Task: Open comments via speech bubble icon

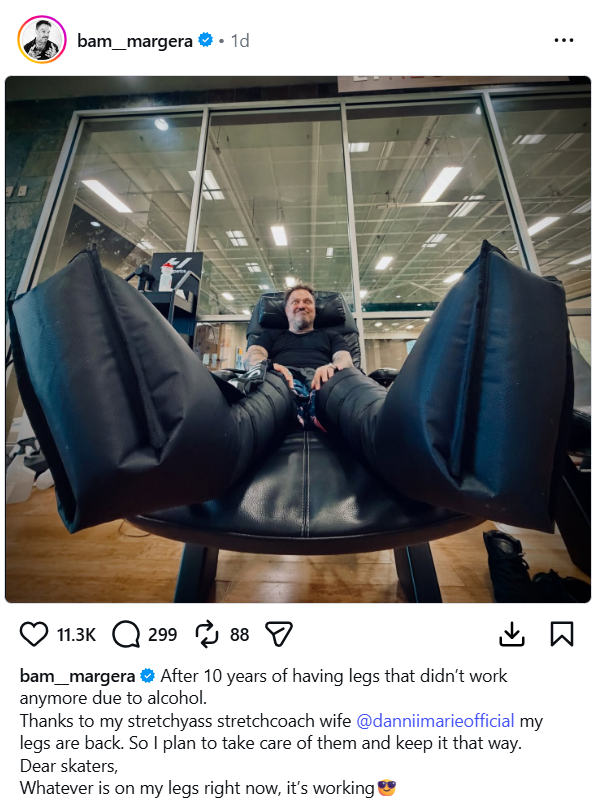Action: tap(126, 634)
